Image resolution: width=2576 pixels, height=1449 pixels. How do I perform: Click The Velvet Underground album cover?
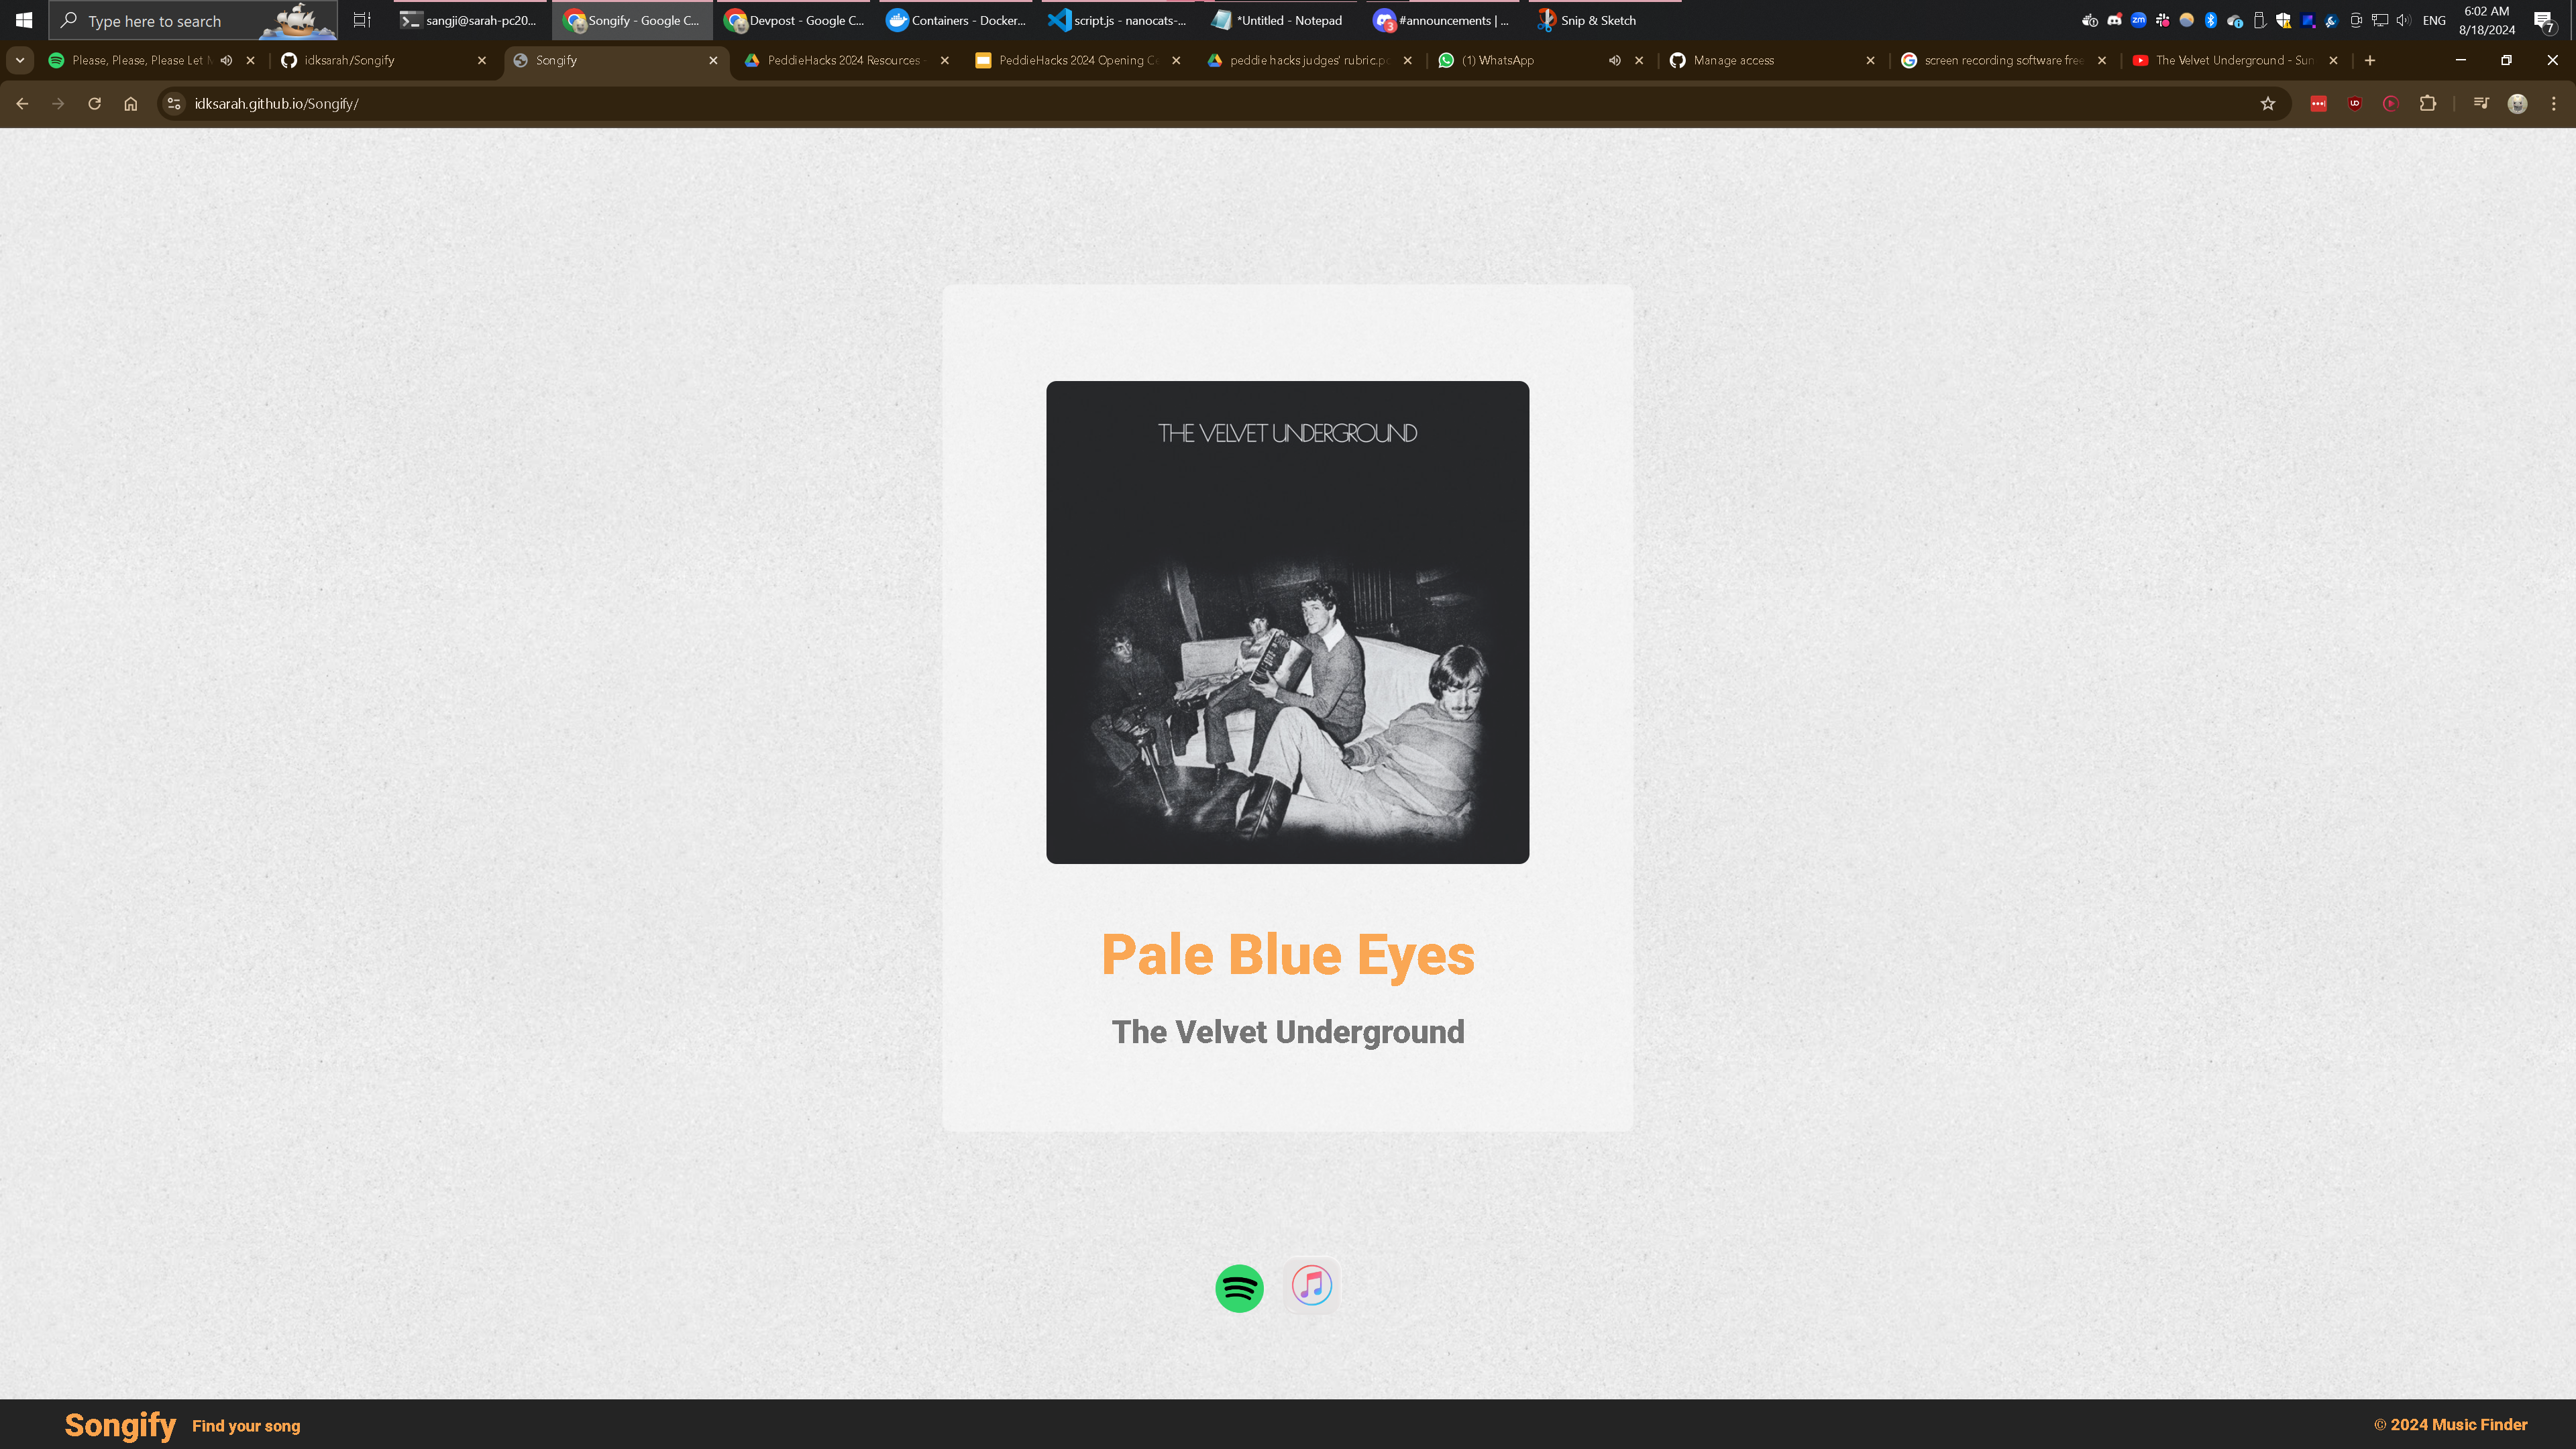(x=1287, y=622)
